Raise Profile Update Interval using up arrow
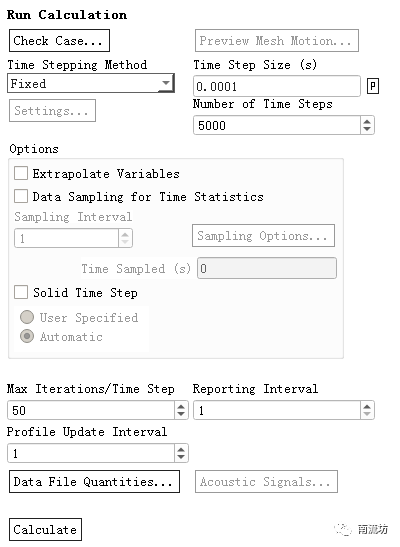 coord(181,449)
